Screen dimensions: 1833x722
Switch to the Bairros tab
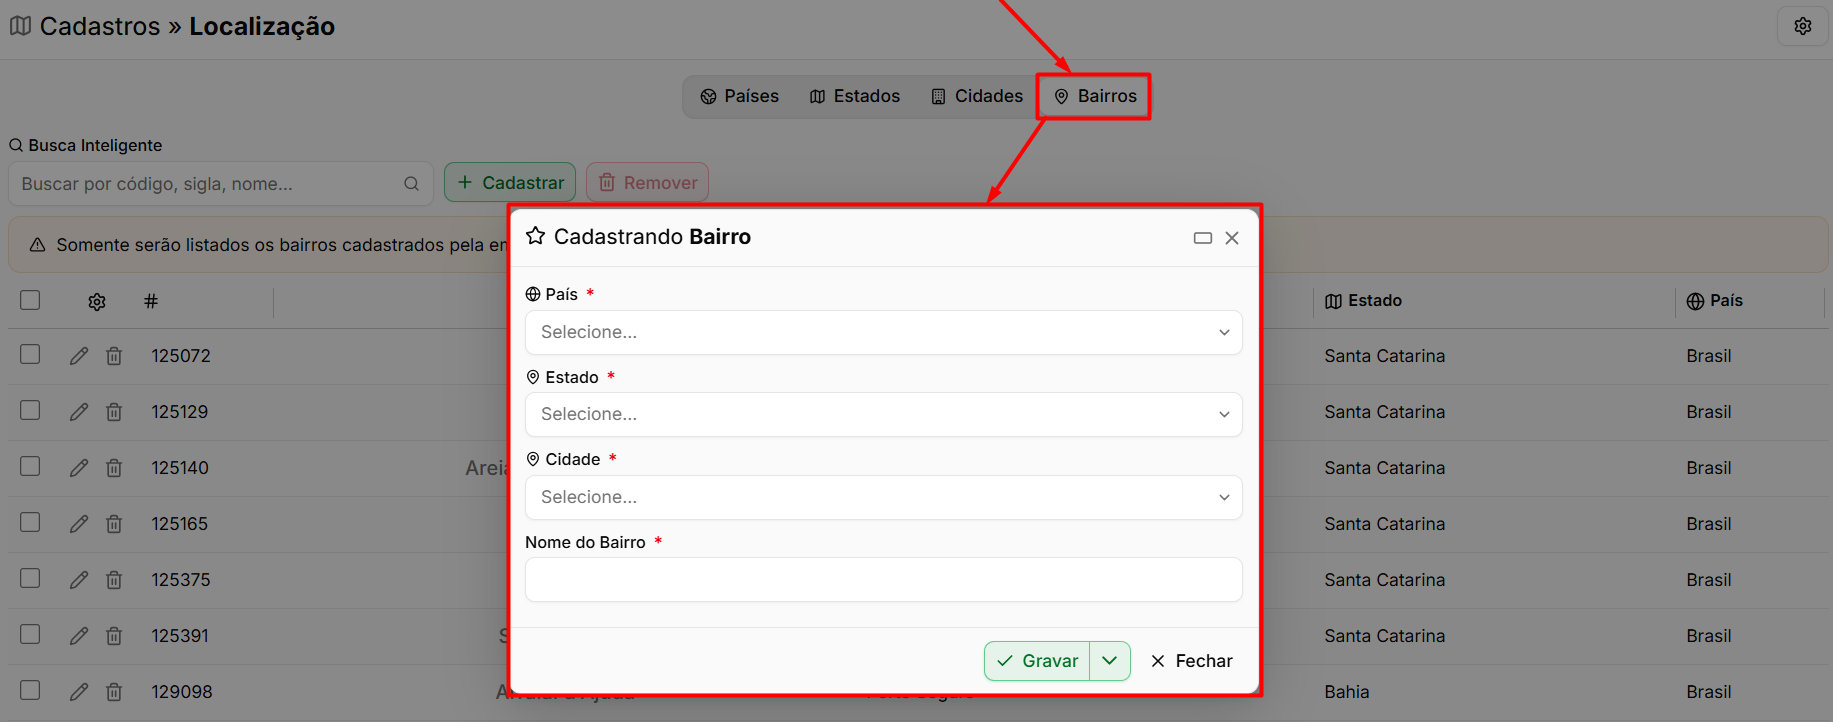point(1094,96)
